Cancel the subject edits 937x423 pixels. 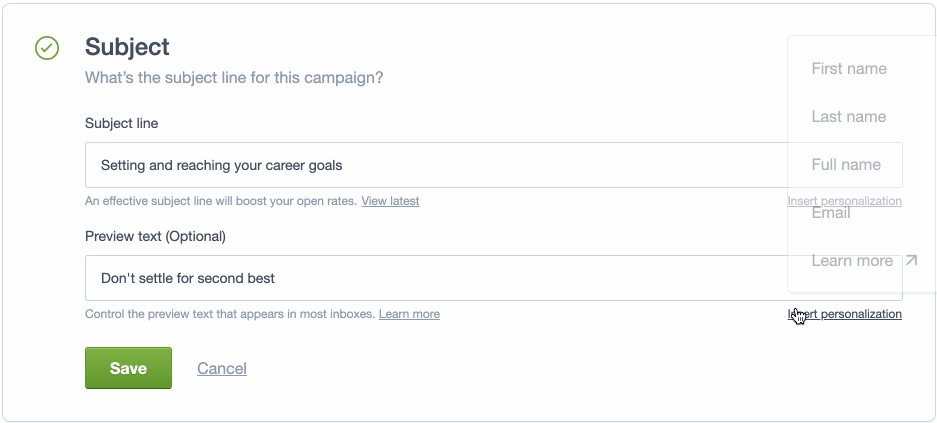point(222,369)
